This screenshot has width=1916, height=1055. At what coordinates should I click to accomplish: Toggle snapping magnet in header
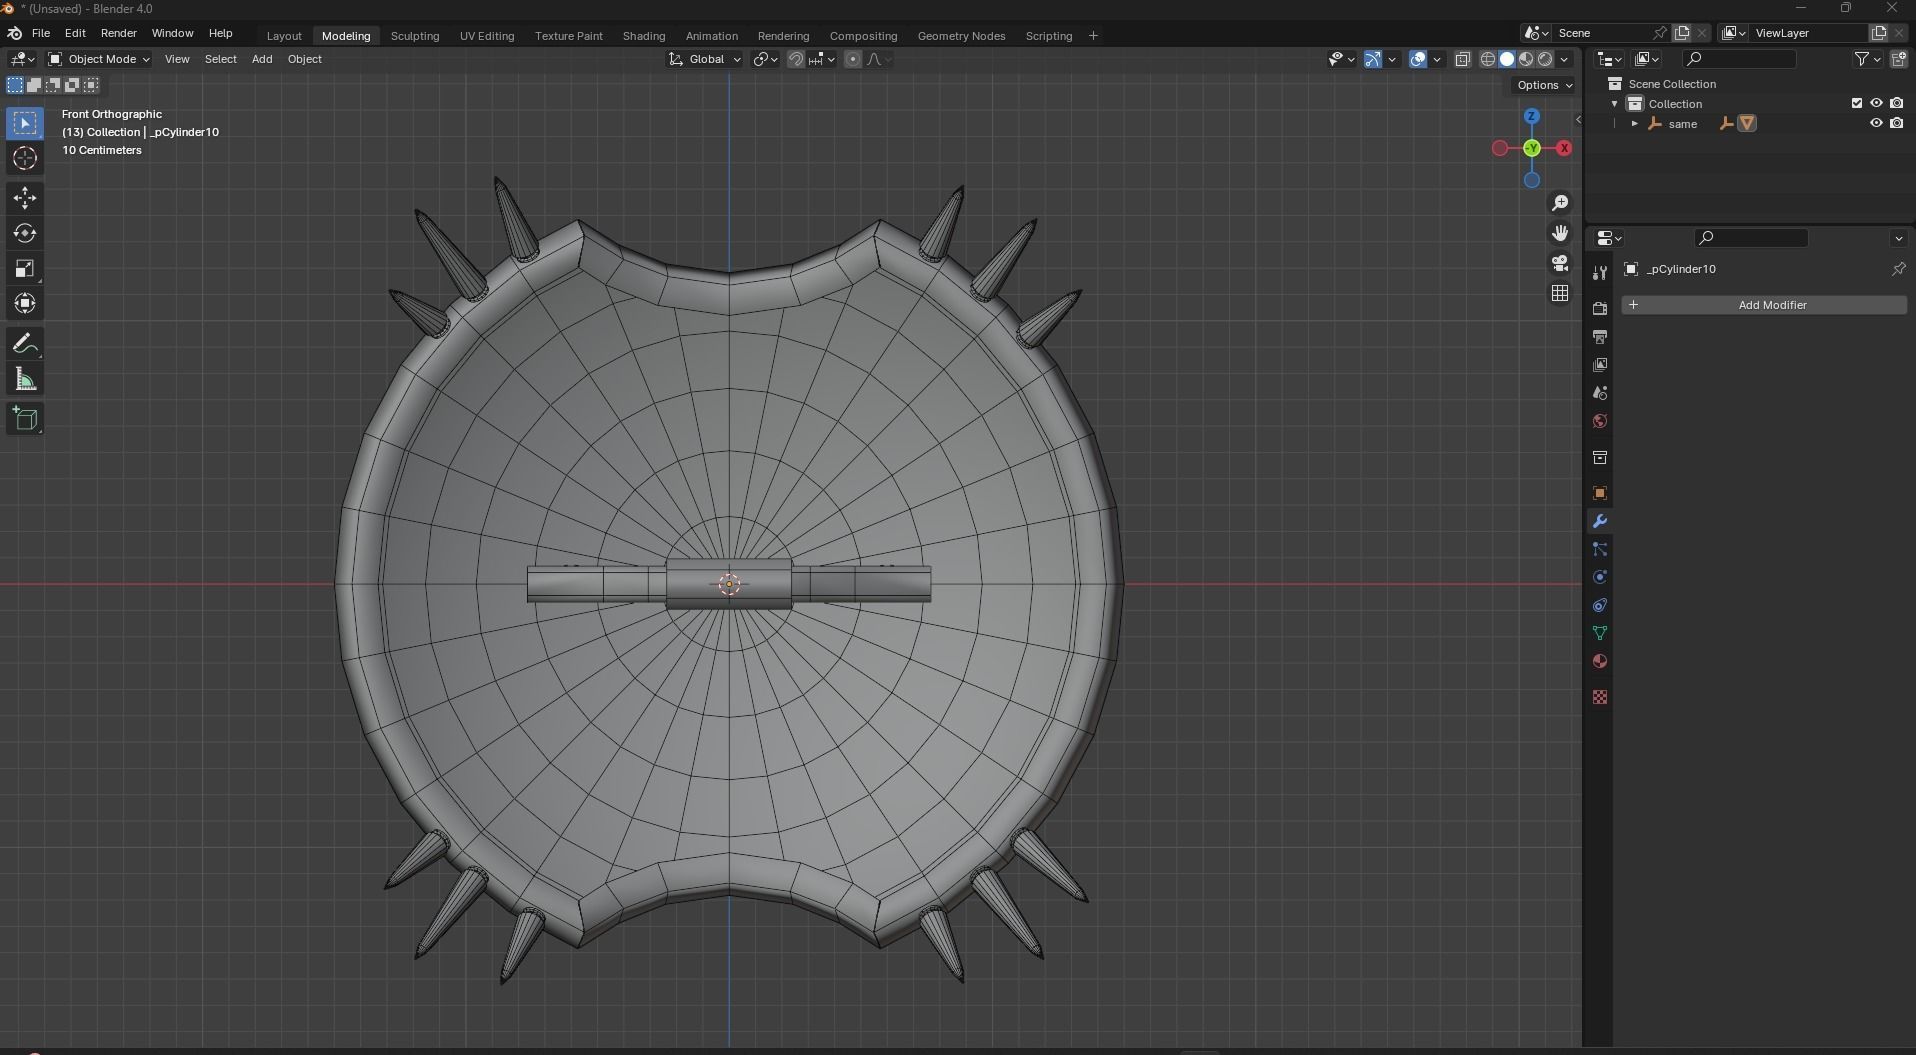click(x=796, y=59)
